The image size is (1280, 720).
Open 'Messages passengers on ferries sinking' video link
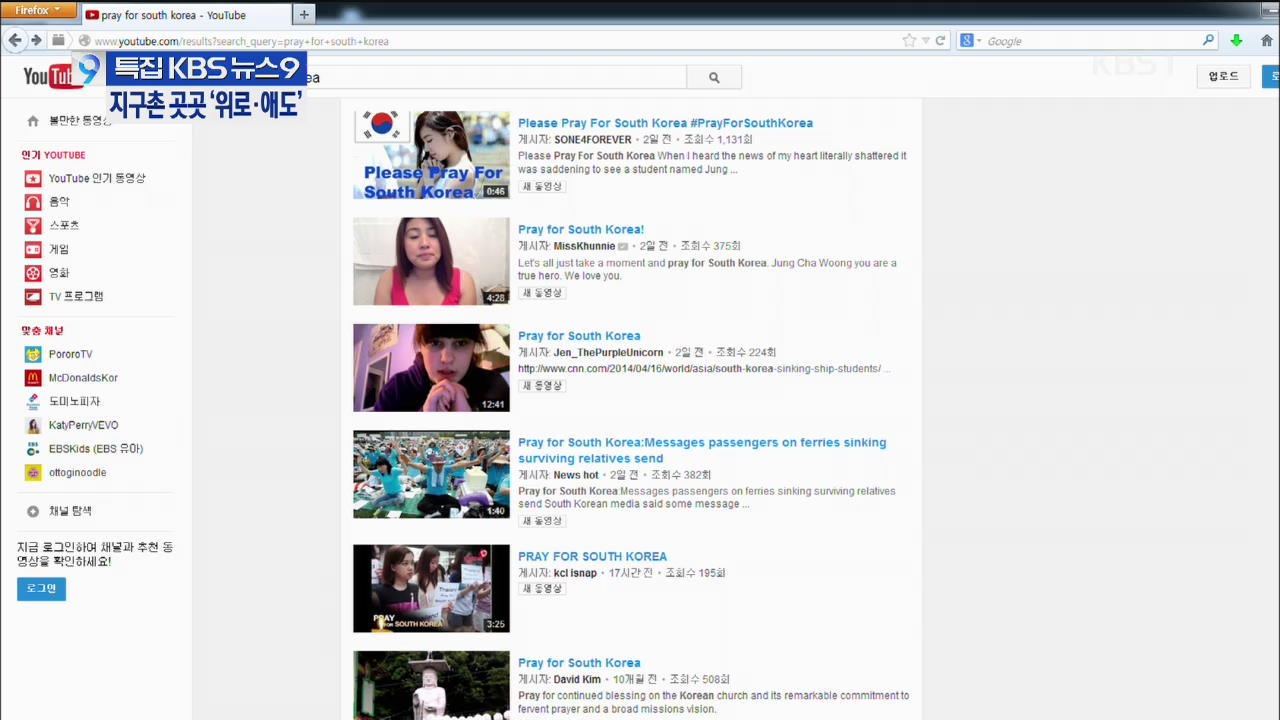tap(702, 450)
